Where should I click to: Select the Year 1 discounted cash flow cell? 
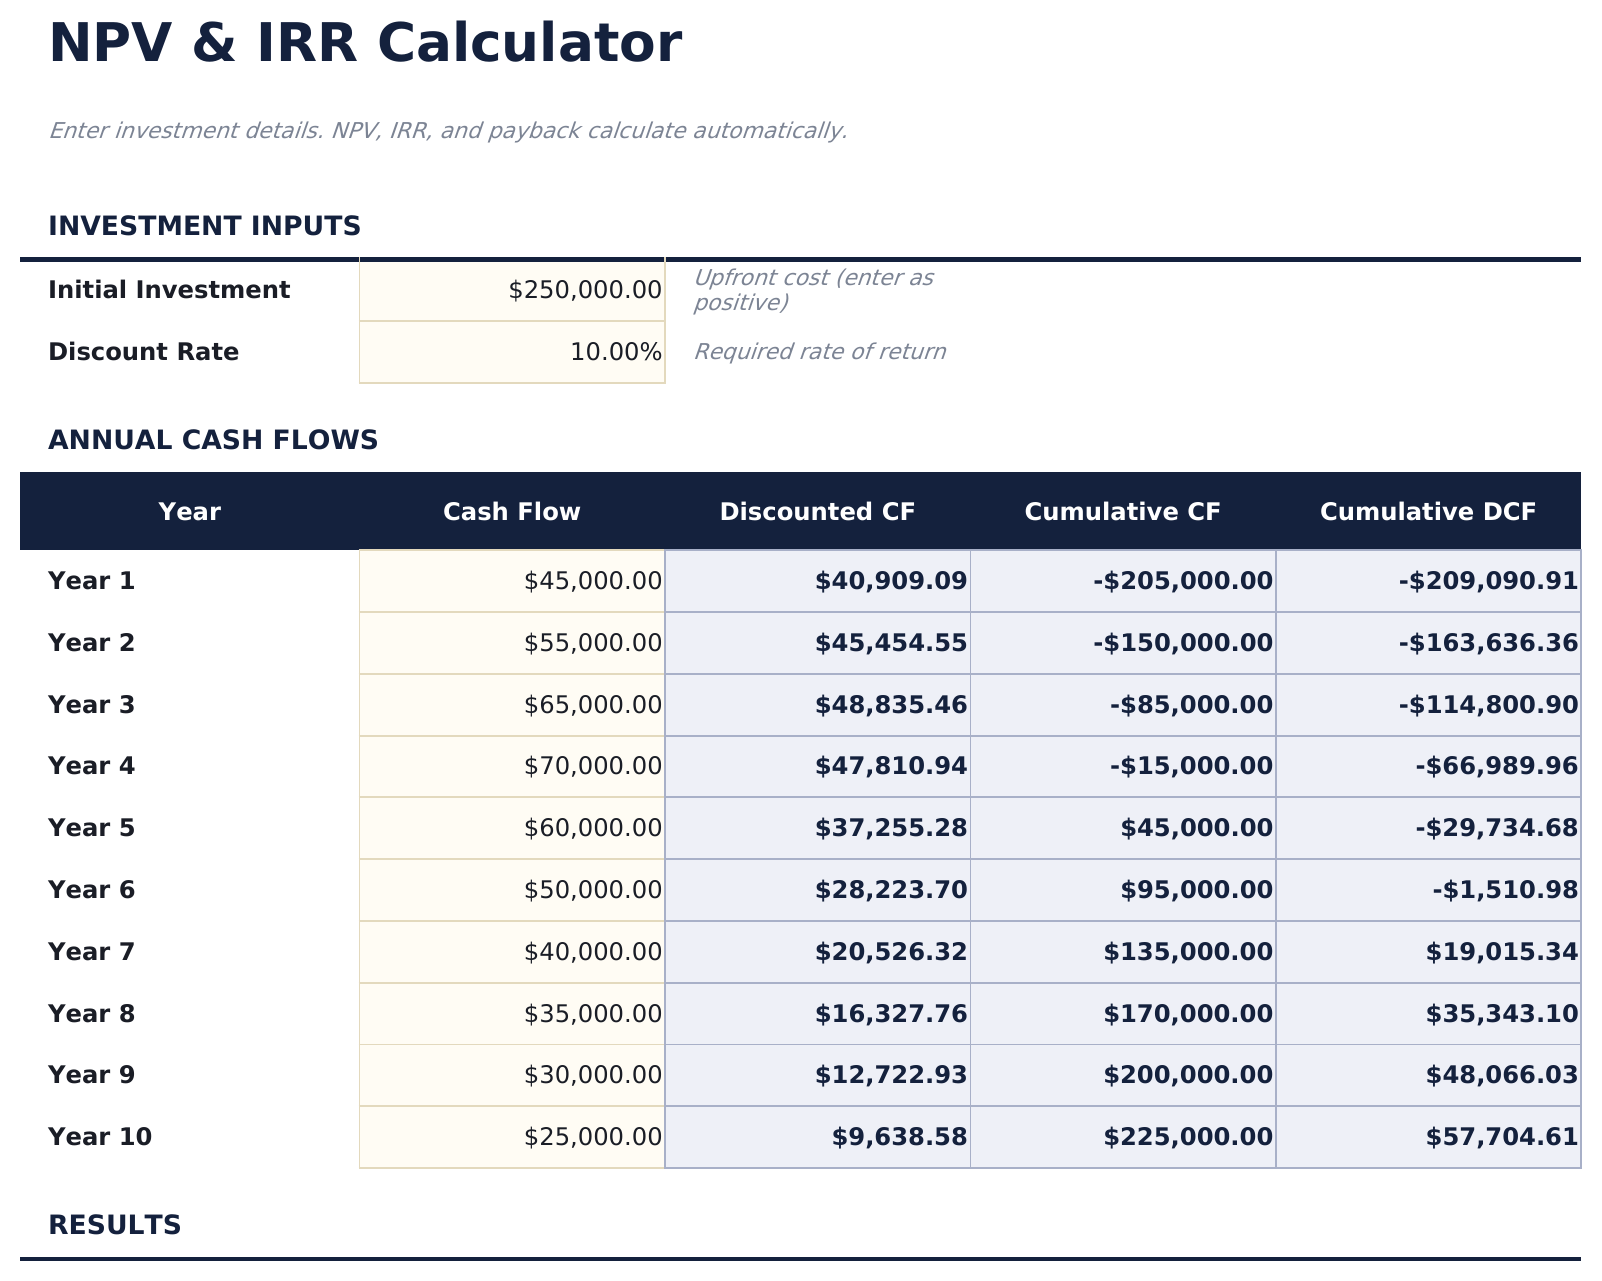click(x=817, y=580)
